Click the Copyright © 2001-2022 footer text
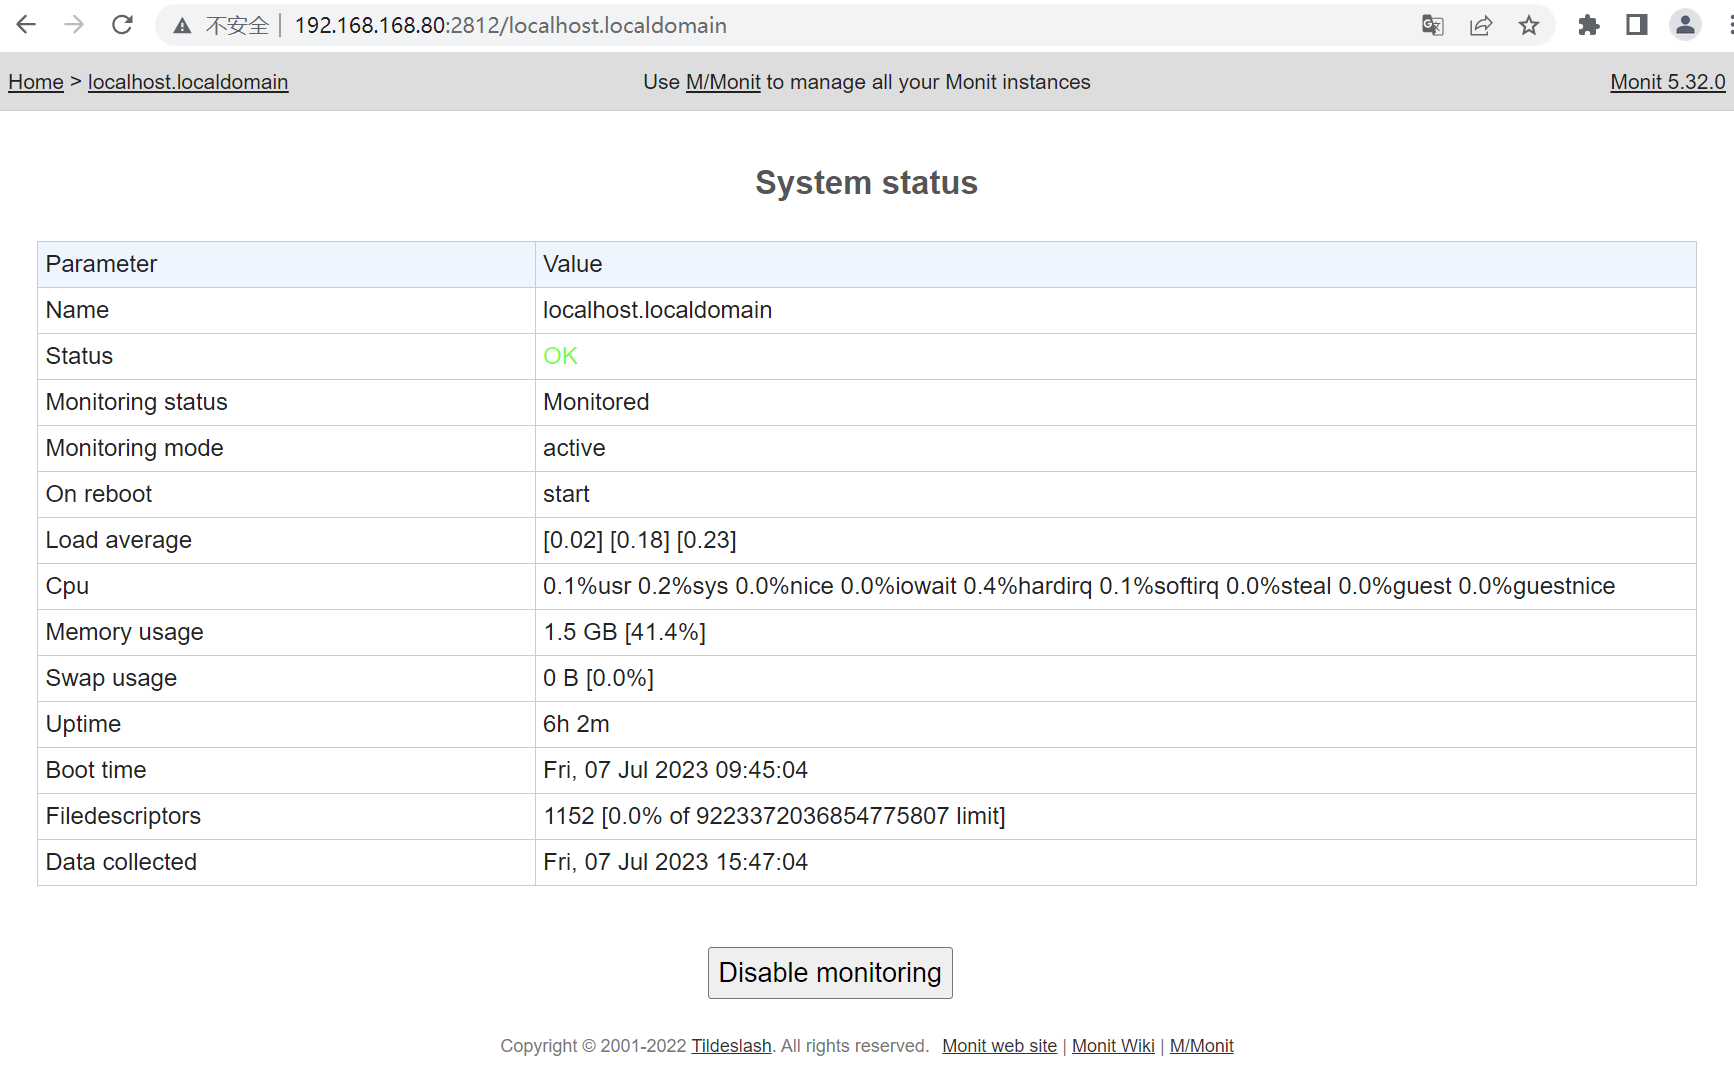 click(x=593, y=1046)
